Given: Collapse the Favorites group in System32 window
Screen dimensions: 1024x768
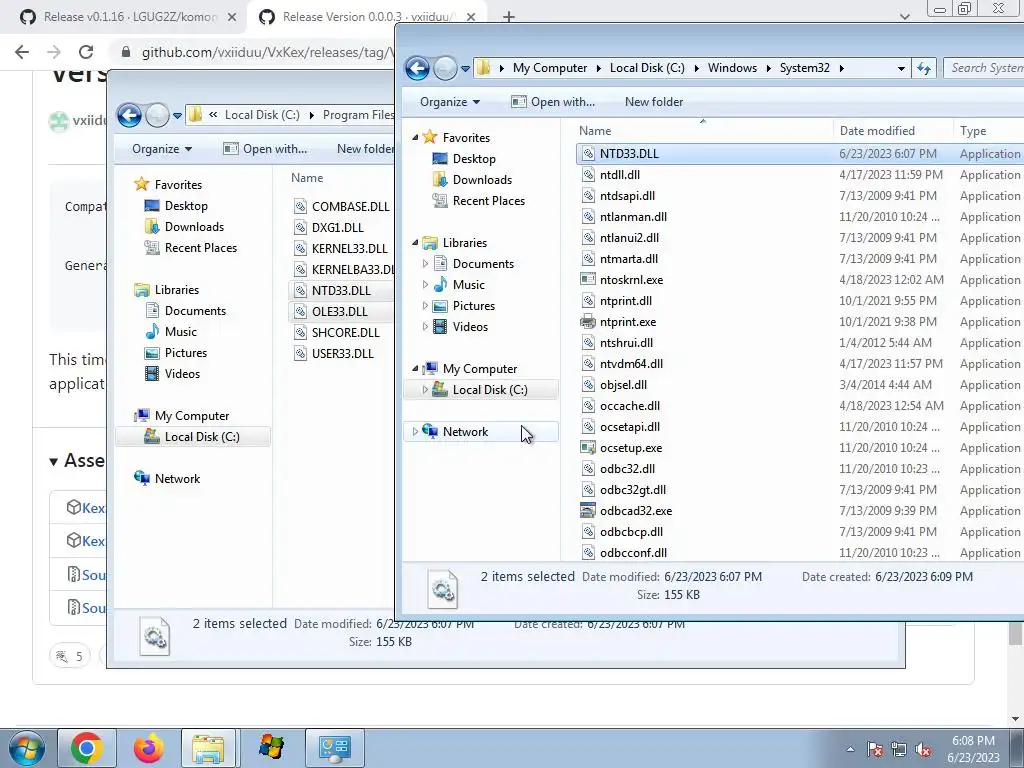Looking at the screenshot, I should tap(415, 137).
